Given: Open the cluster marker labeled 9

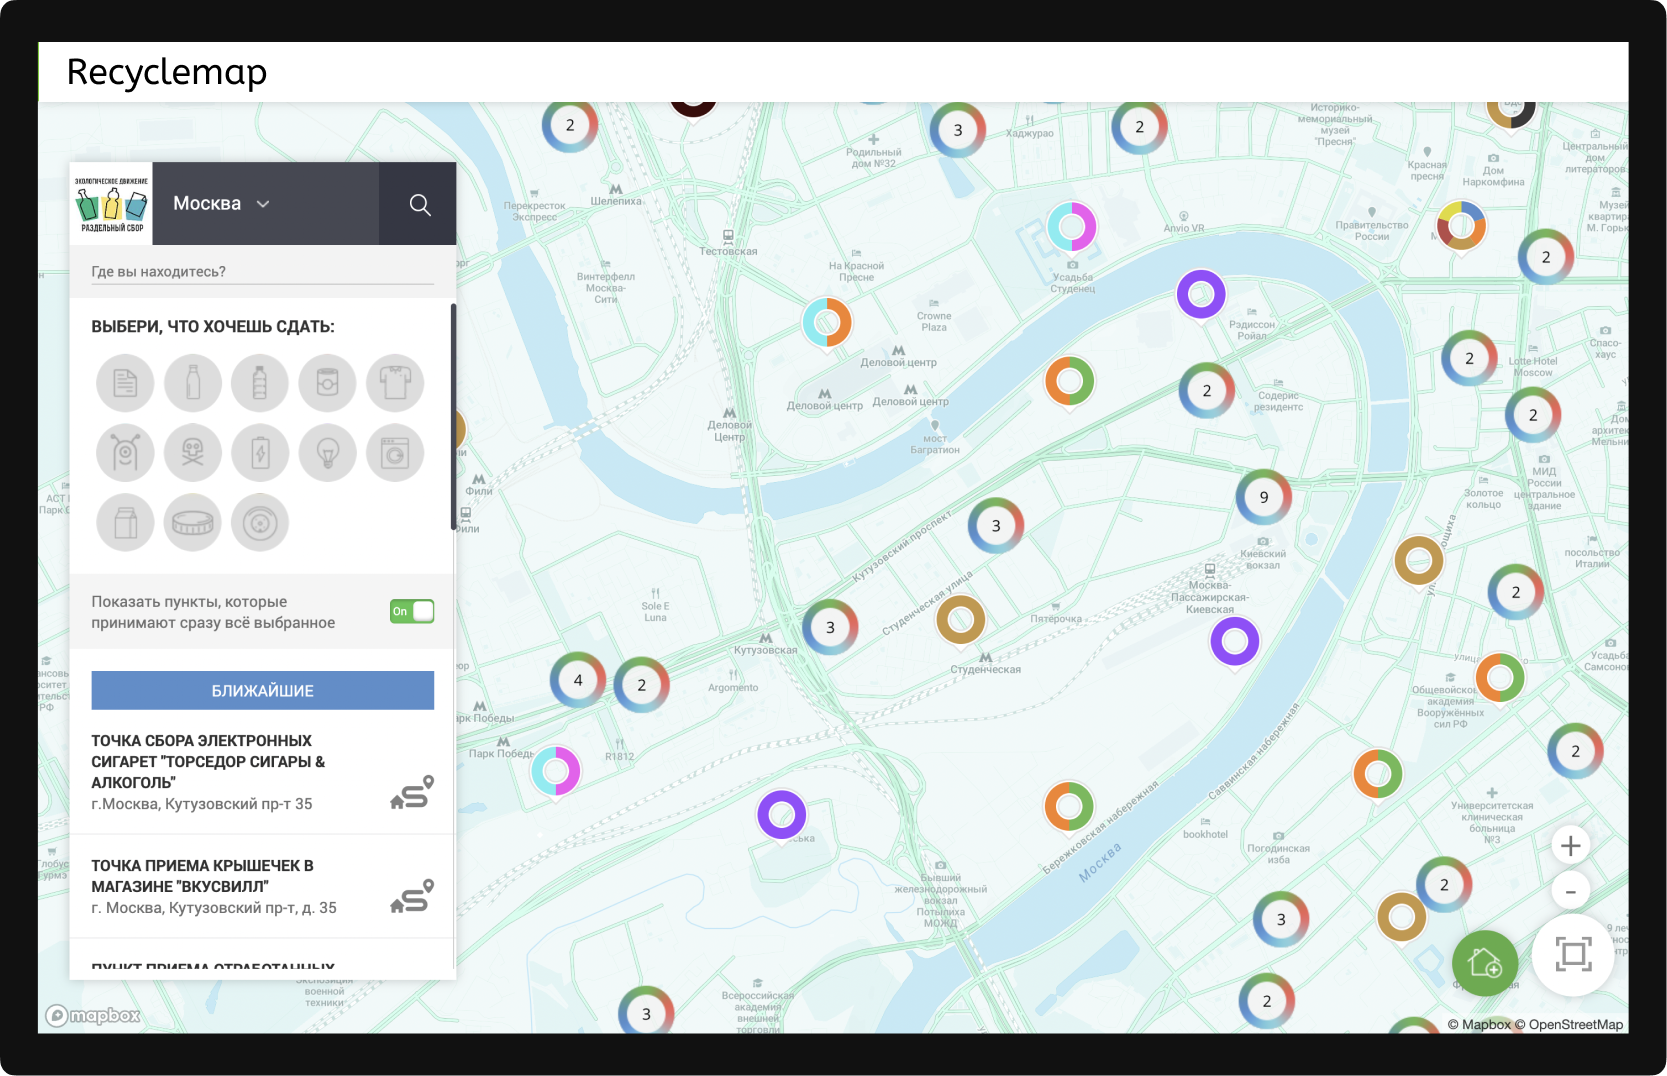Looking at the screenshot, I should point(1264,497).
